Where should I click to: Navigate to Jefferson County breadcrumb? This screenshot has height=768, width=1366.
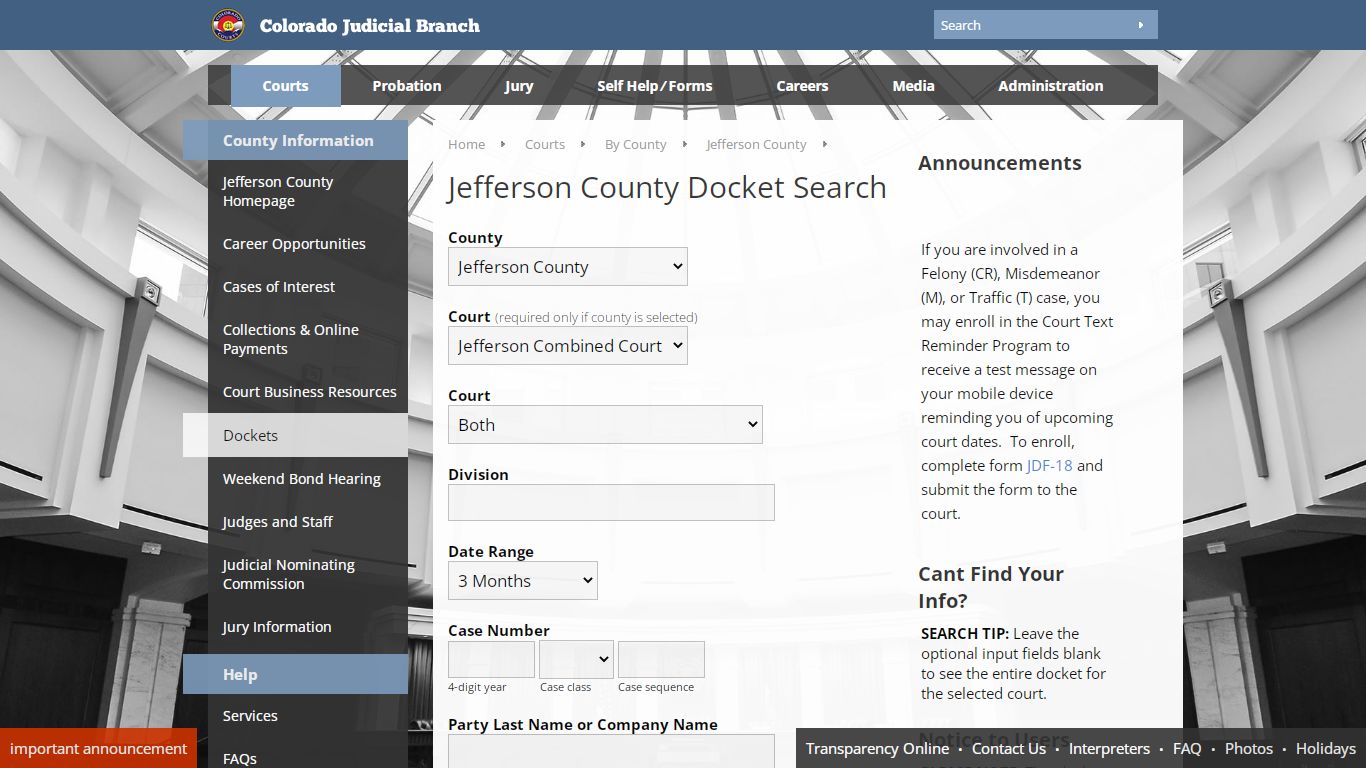pyautogui.click(x=755, y=145)
